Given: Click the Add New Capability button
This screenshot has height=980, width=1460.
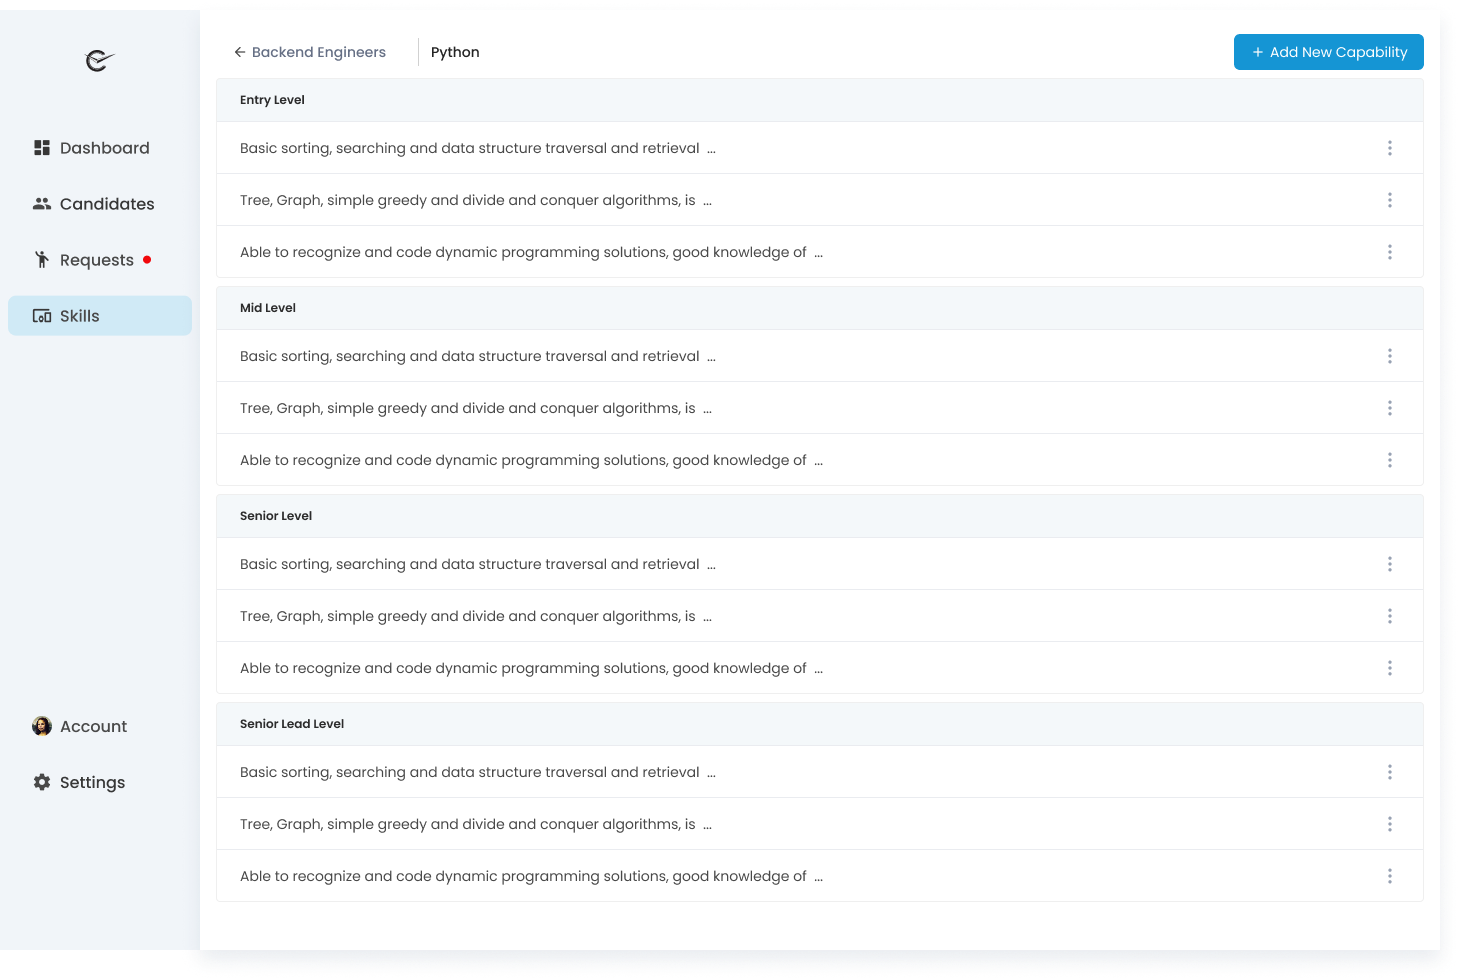Looking at the screenshot, I should pos(1328,51).
